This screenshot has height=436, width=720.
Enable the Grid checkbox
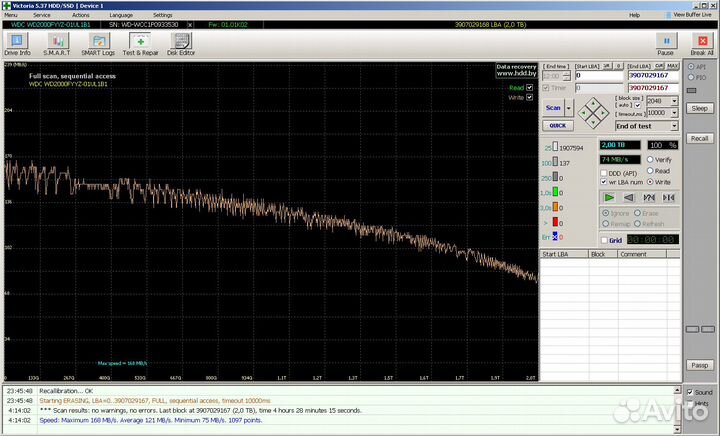point(604,240)
